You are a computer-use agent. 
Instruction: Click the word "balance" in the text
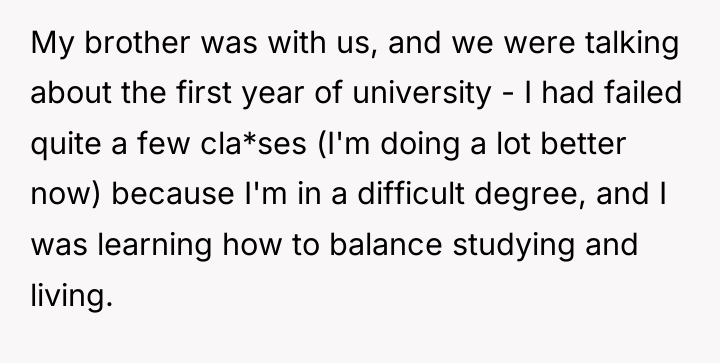[x=386, y=244]
